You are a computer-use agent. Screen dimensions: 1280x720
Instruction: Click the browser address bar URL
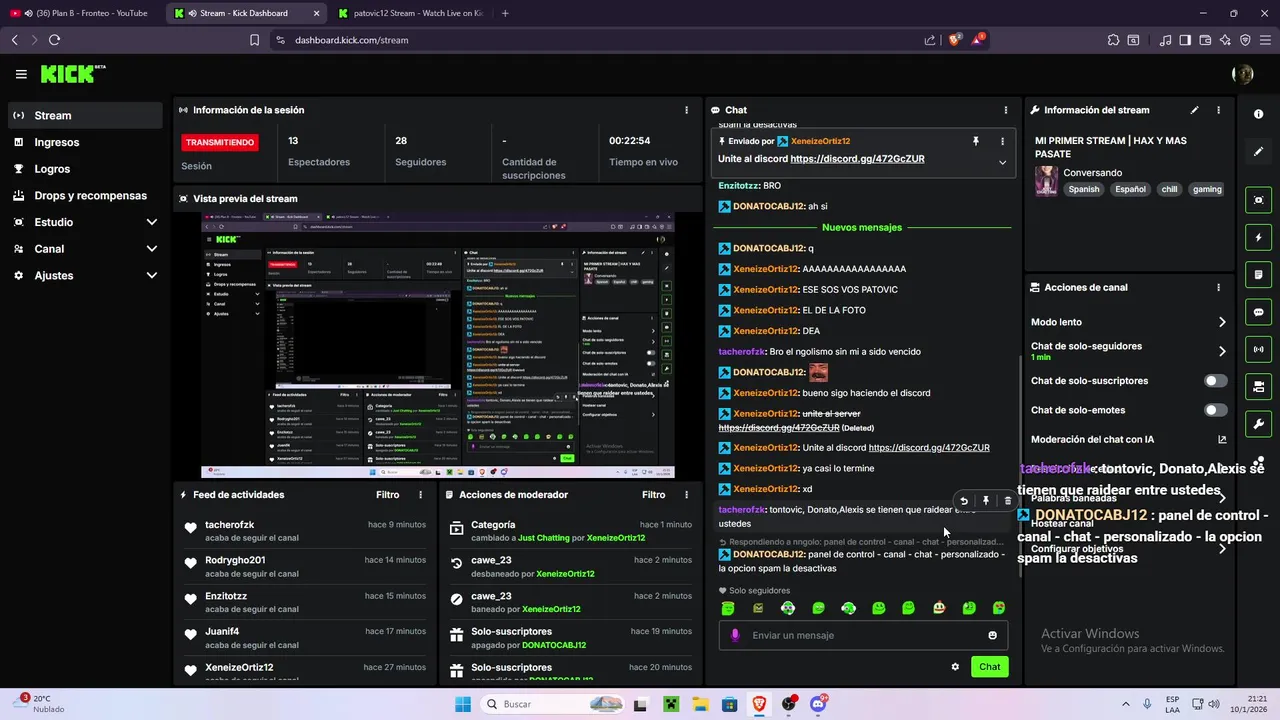click(351, 40)
